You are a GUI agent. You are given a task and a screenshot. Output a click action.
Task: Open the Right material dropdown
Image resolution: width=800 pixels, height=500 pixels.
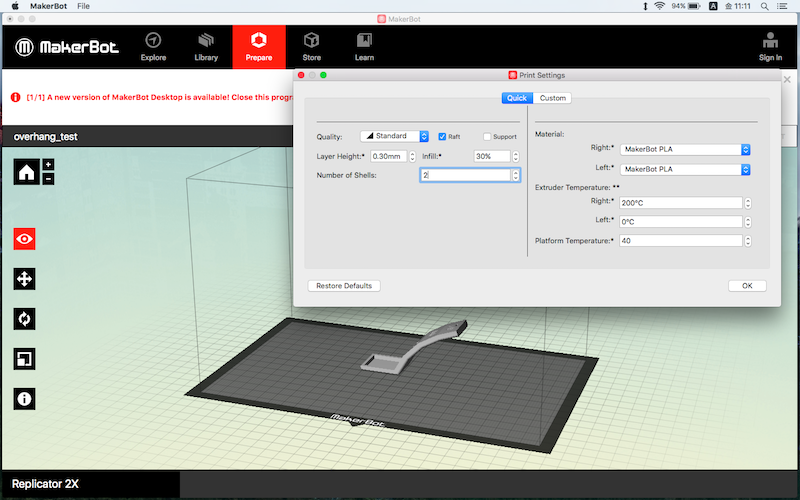[685, 149]
